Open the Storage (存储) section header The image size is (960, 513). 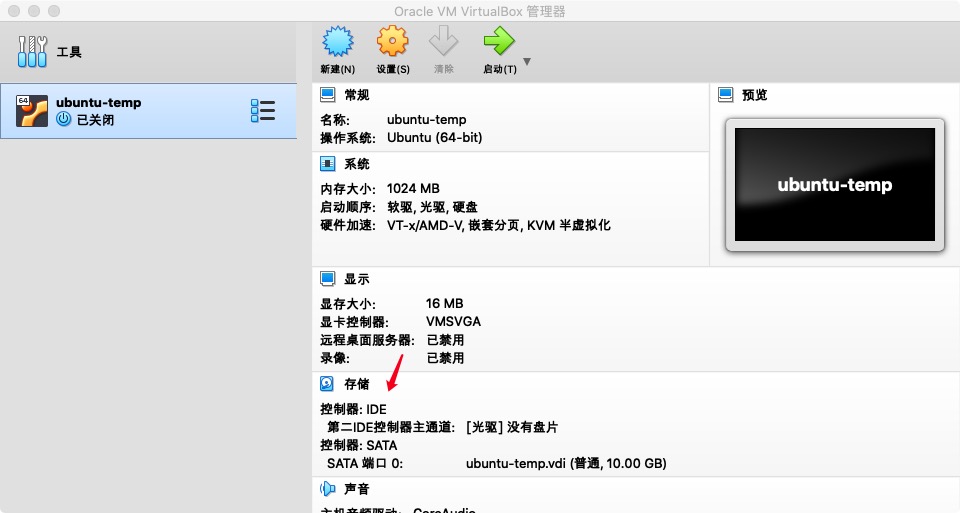pyautogui.click(x=356, y=384)
